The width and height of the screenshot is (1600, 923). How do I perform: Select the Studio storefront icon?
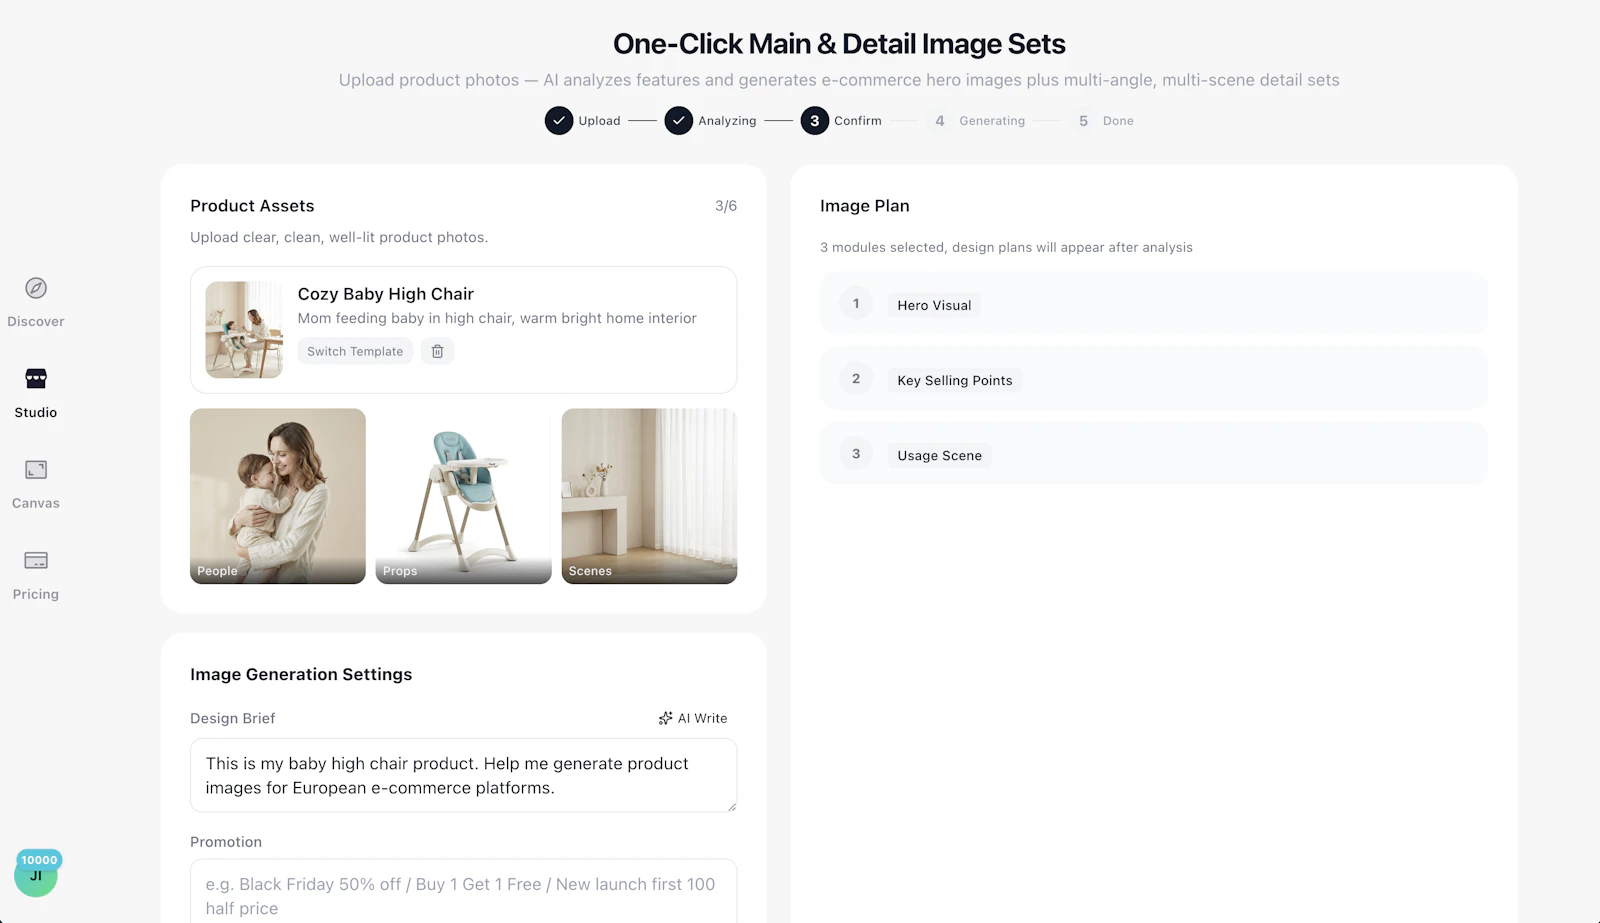(36, 379)
